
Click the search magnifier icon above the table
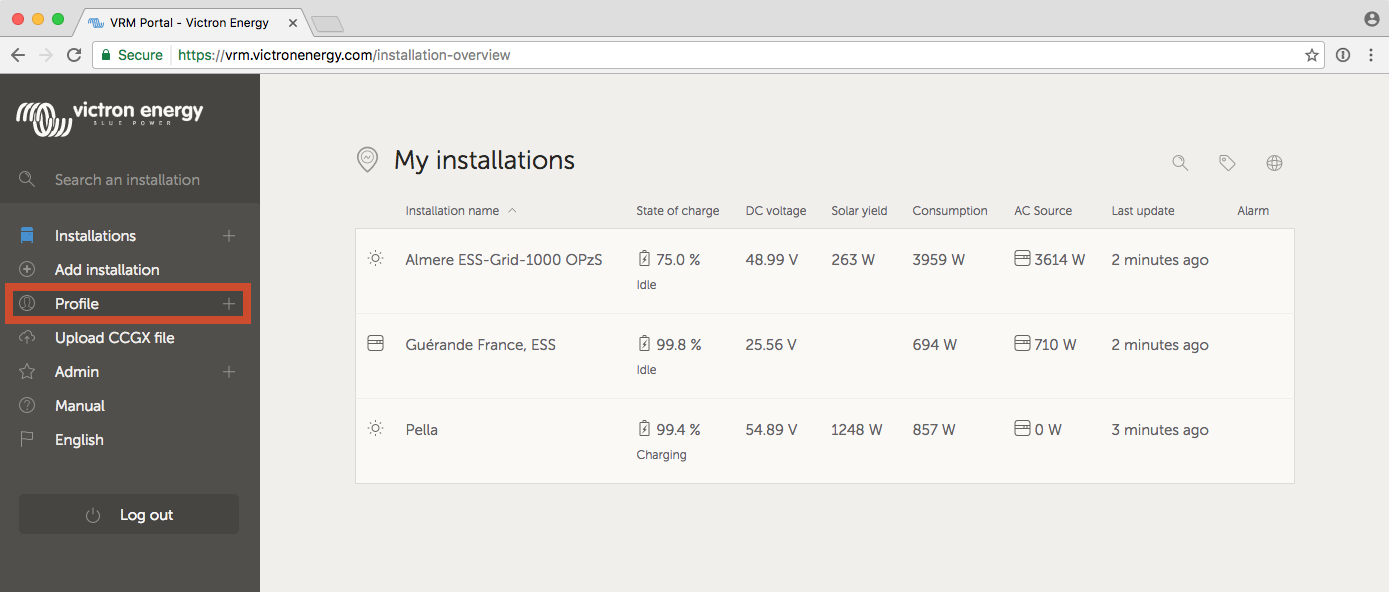pyautogui.click(x=1180, y=163)
